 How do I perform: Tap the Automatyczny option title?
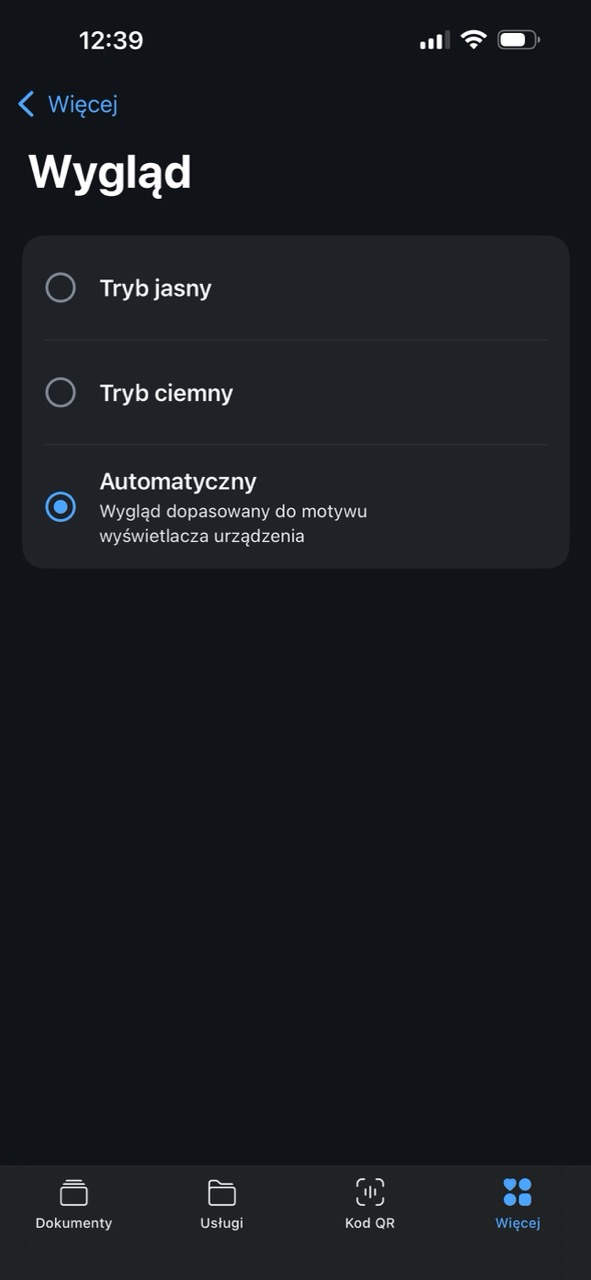point(178,481)
